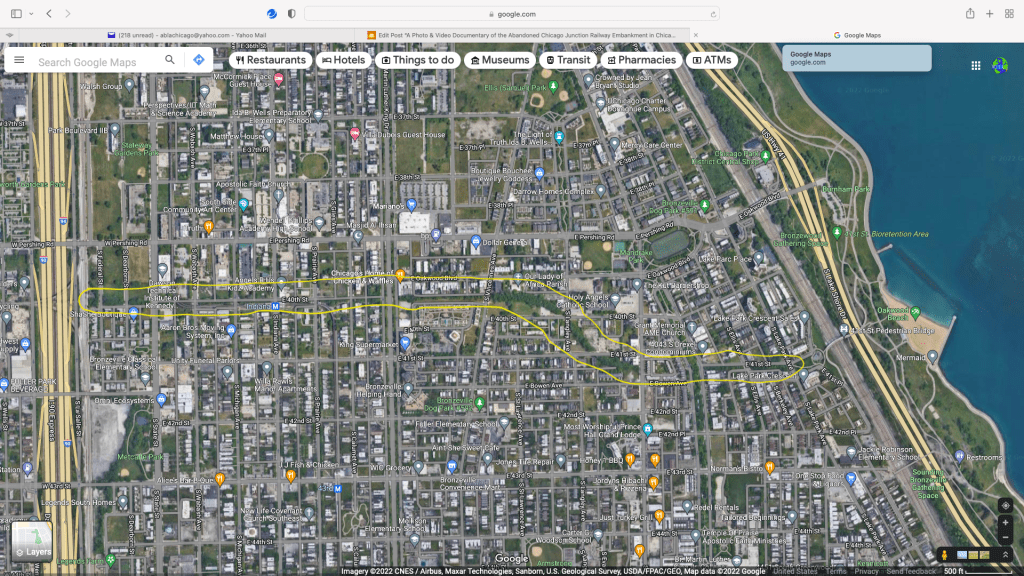Filter map by Pharmacies
This screenshot has height=576, width=1024.
641,60
